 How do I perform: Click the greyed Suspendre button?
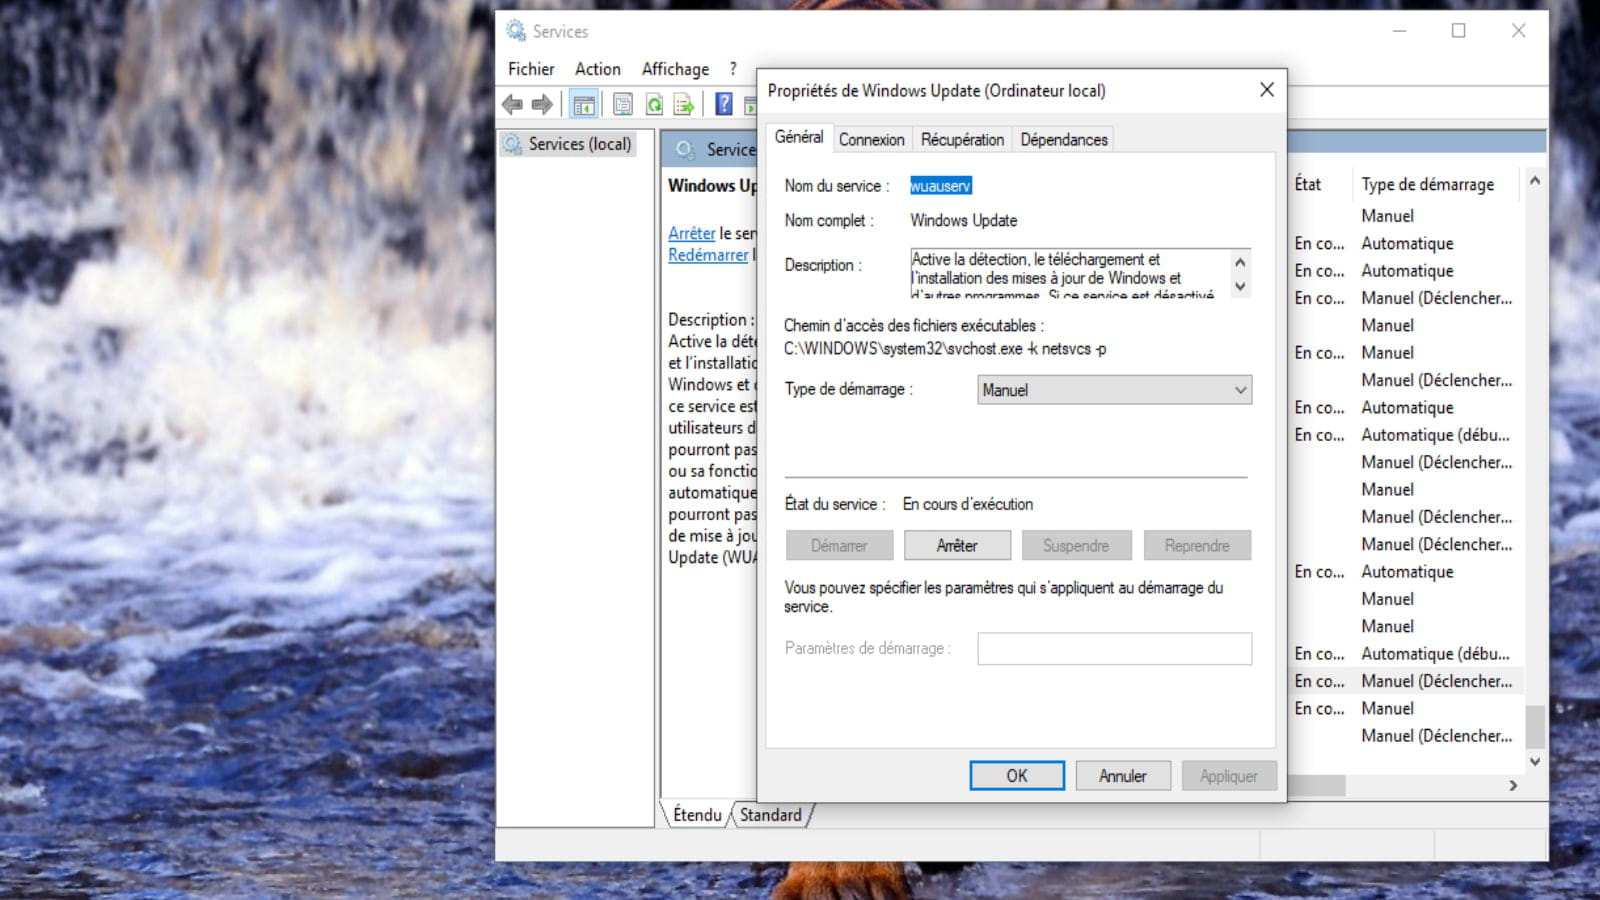(1076, 546)
